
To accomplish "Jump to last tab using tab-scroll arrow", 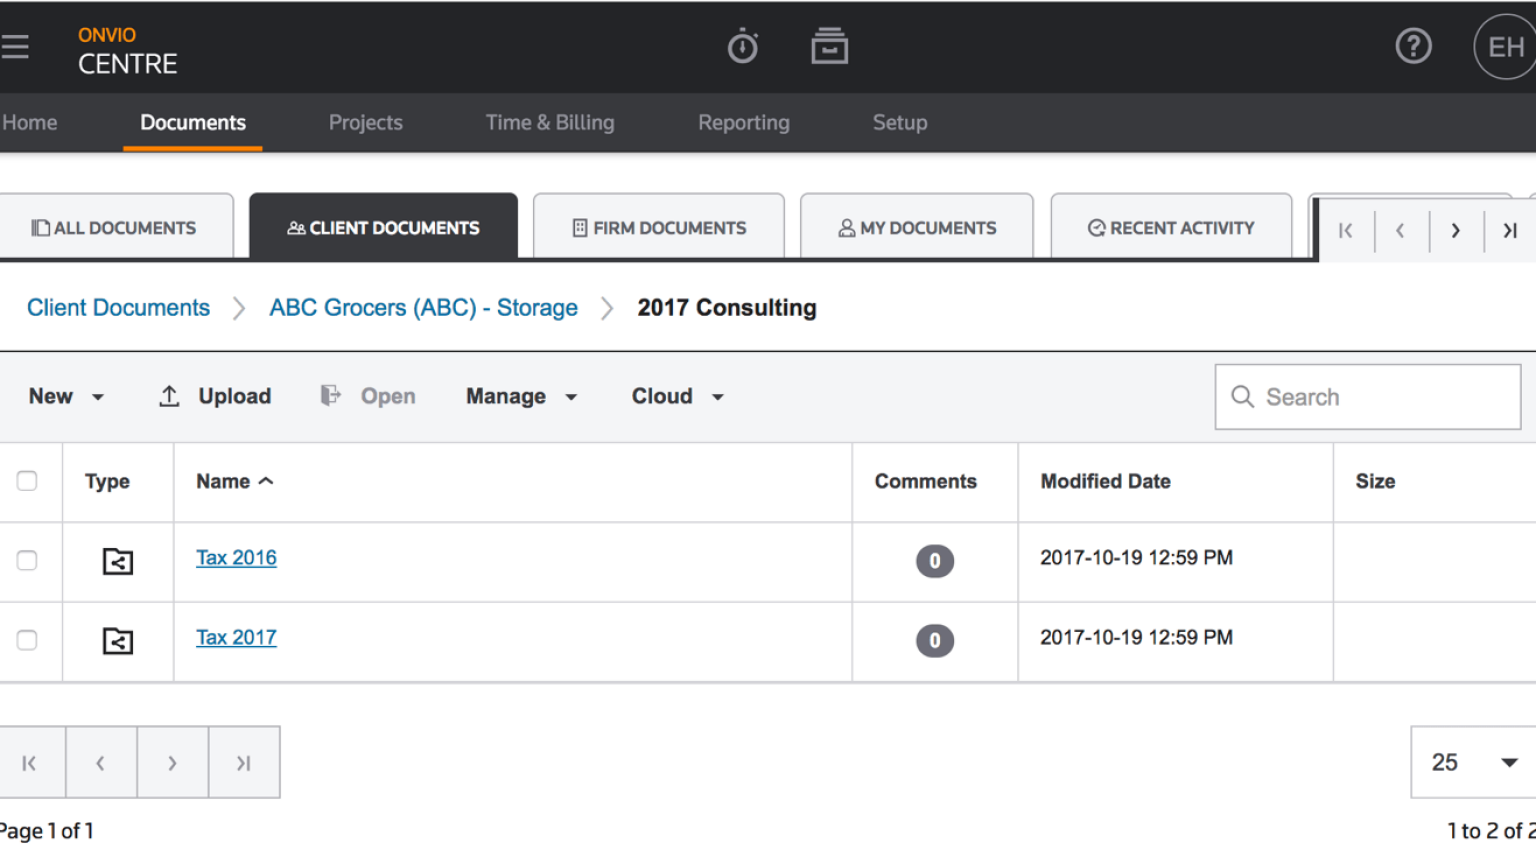I will tap(1509, 230).
